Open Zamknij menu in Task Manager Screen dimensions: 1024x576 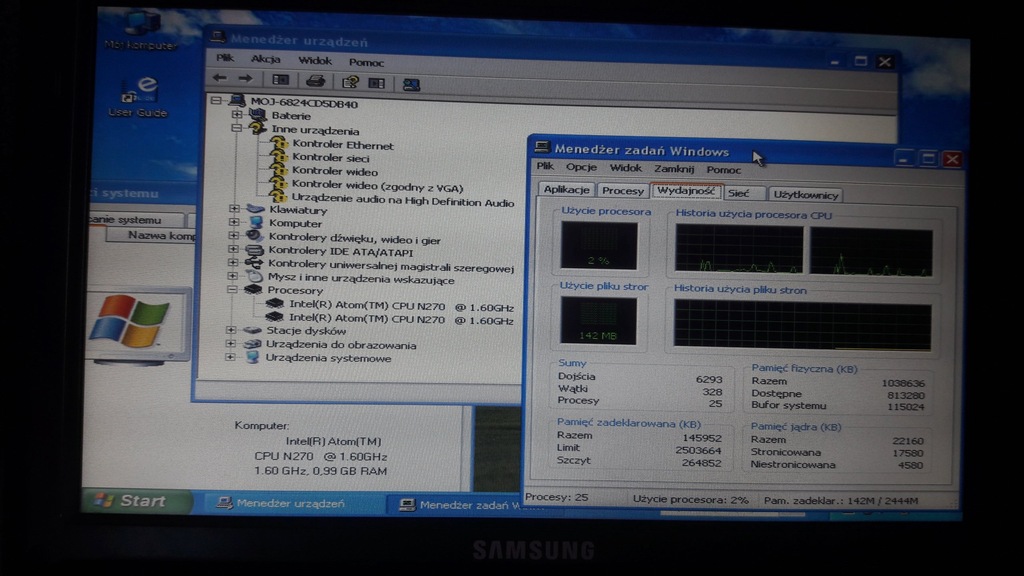[674, 169]
